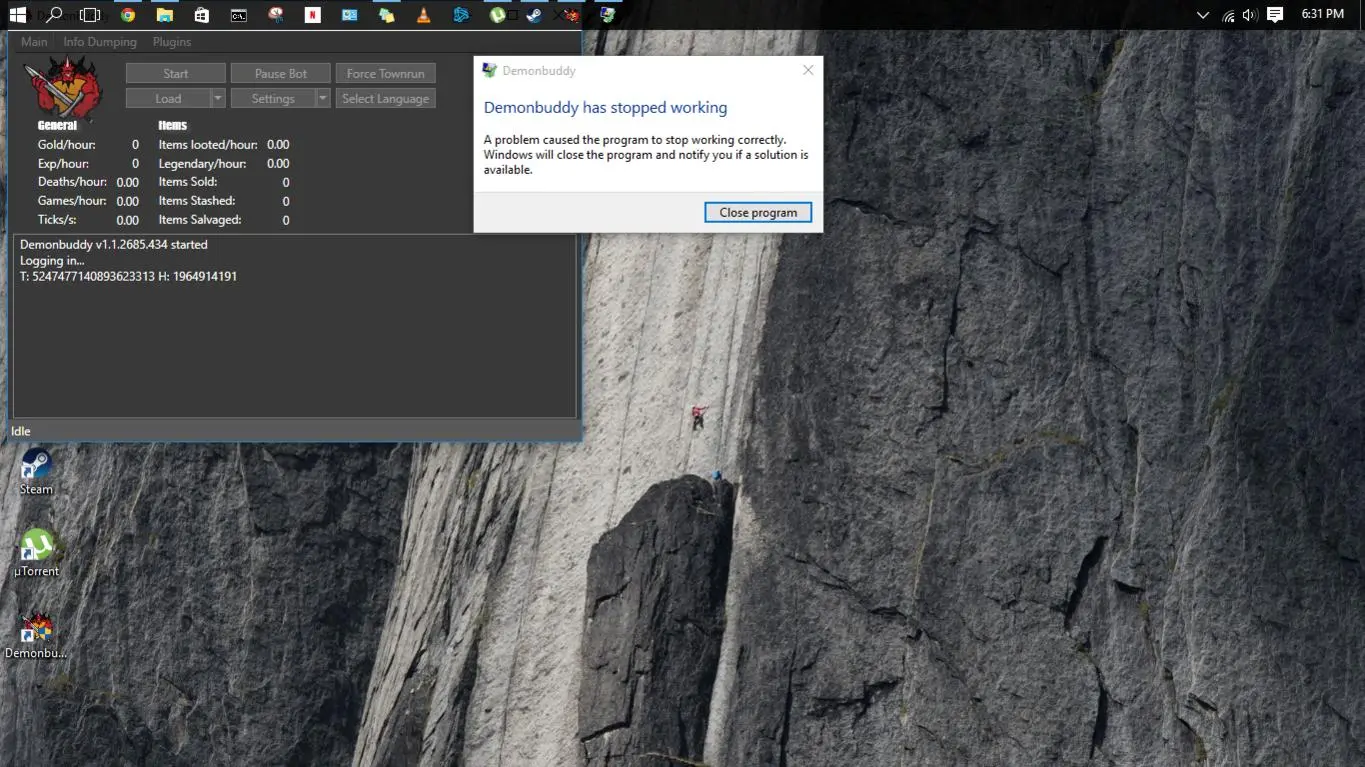Open the Wi-Fi network tray icon
1365x767 pixels.
coord(1229,15)
